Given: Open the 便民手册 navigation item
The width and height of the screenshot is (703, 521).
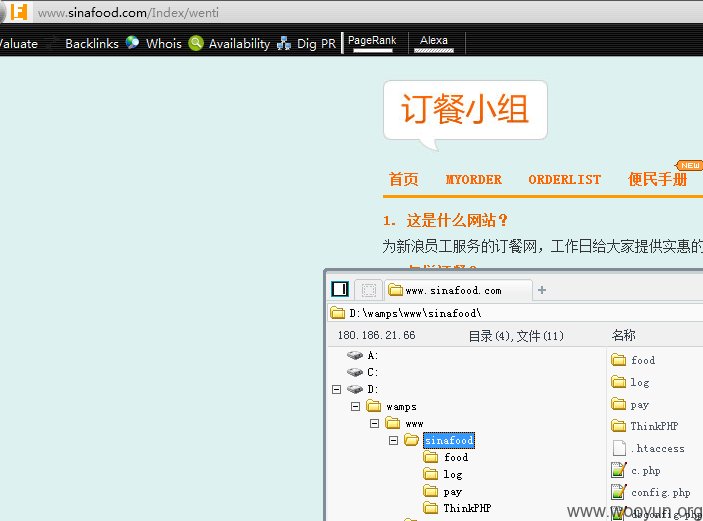Looking at the screenshot, I should pos(657,179).
